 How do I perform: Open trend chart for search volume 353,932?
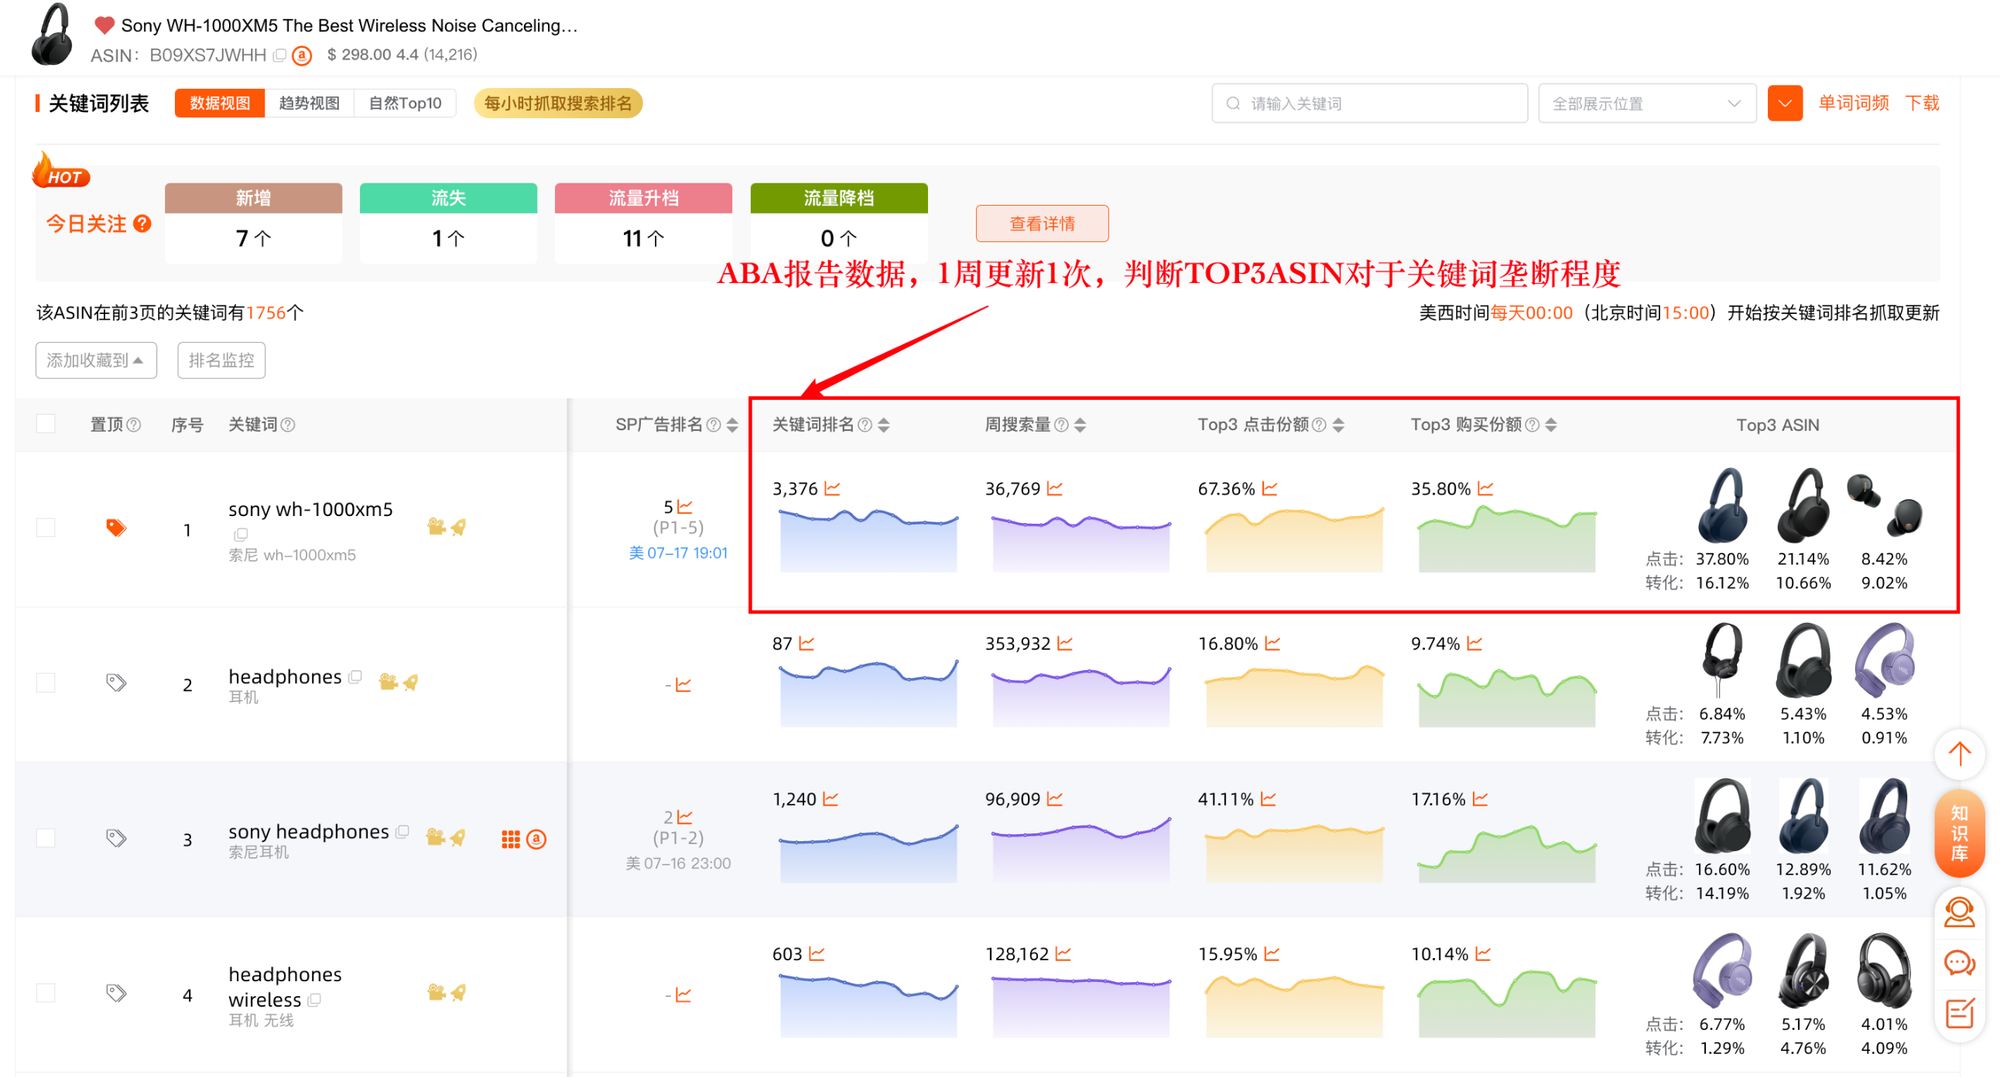[1065, 644]
